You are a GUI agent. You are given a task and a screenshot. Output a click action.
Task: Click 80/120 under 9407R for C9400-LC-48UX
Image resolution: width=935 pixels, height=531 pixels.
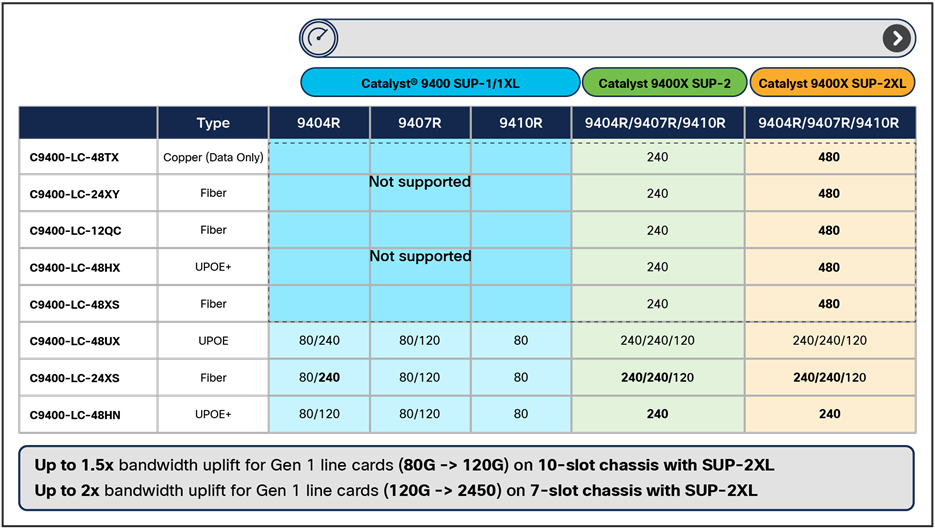pyautogui.click(x=420, y=341)
